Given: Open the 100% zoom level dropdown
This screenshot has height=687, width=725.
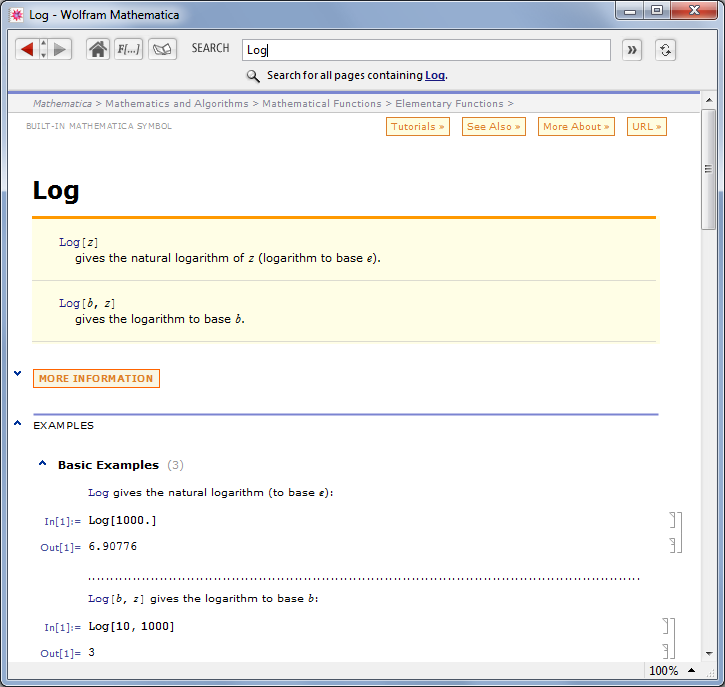Looking at the screenshot, I should [669, 670].
